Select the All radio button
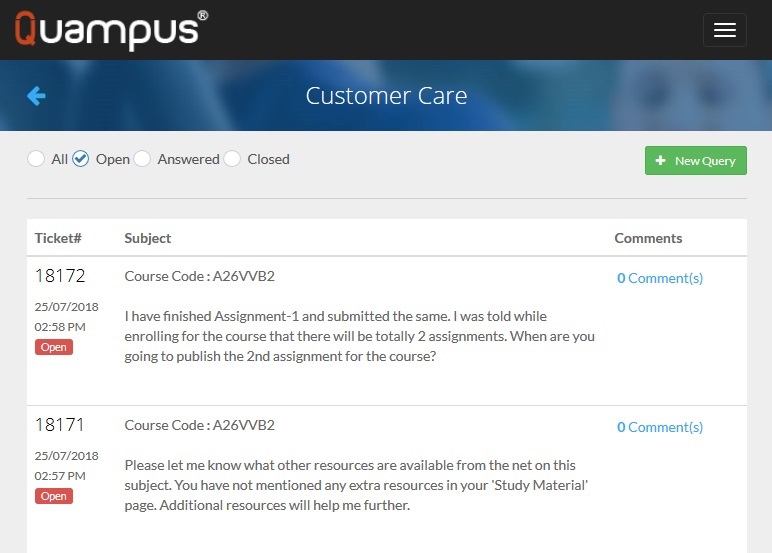The image size is (772, 553). [36, 159]
